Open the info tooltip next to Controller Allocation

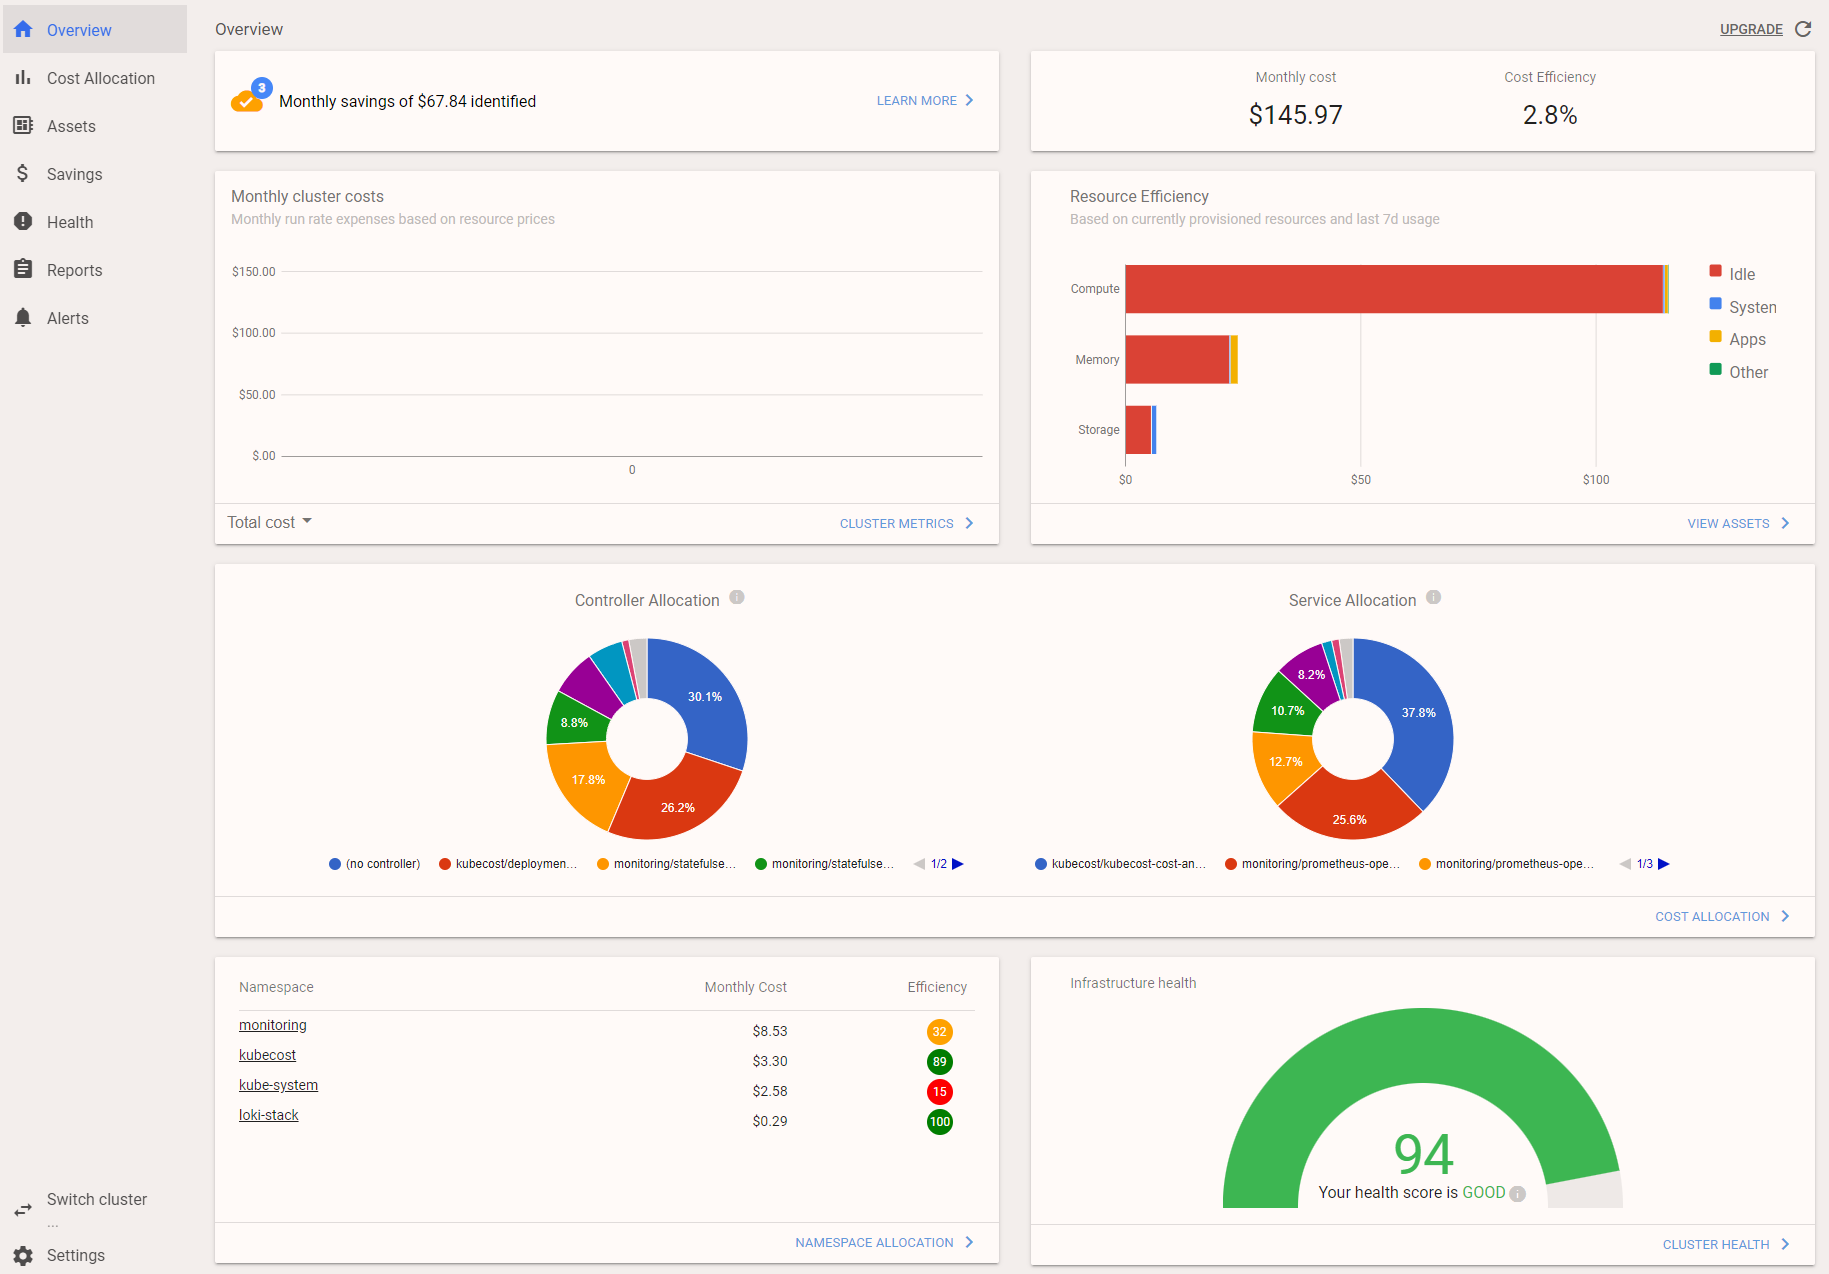pos(737,597)
